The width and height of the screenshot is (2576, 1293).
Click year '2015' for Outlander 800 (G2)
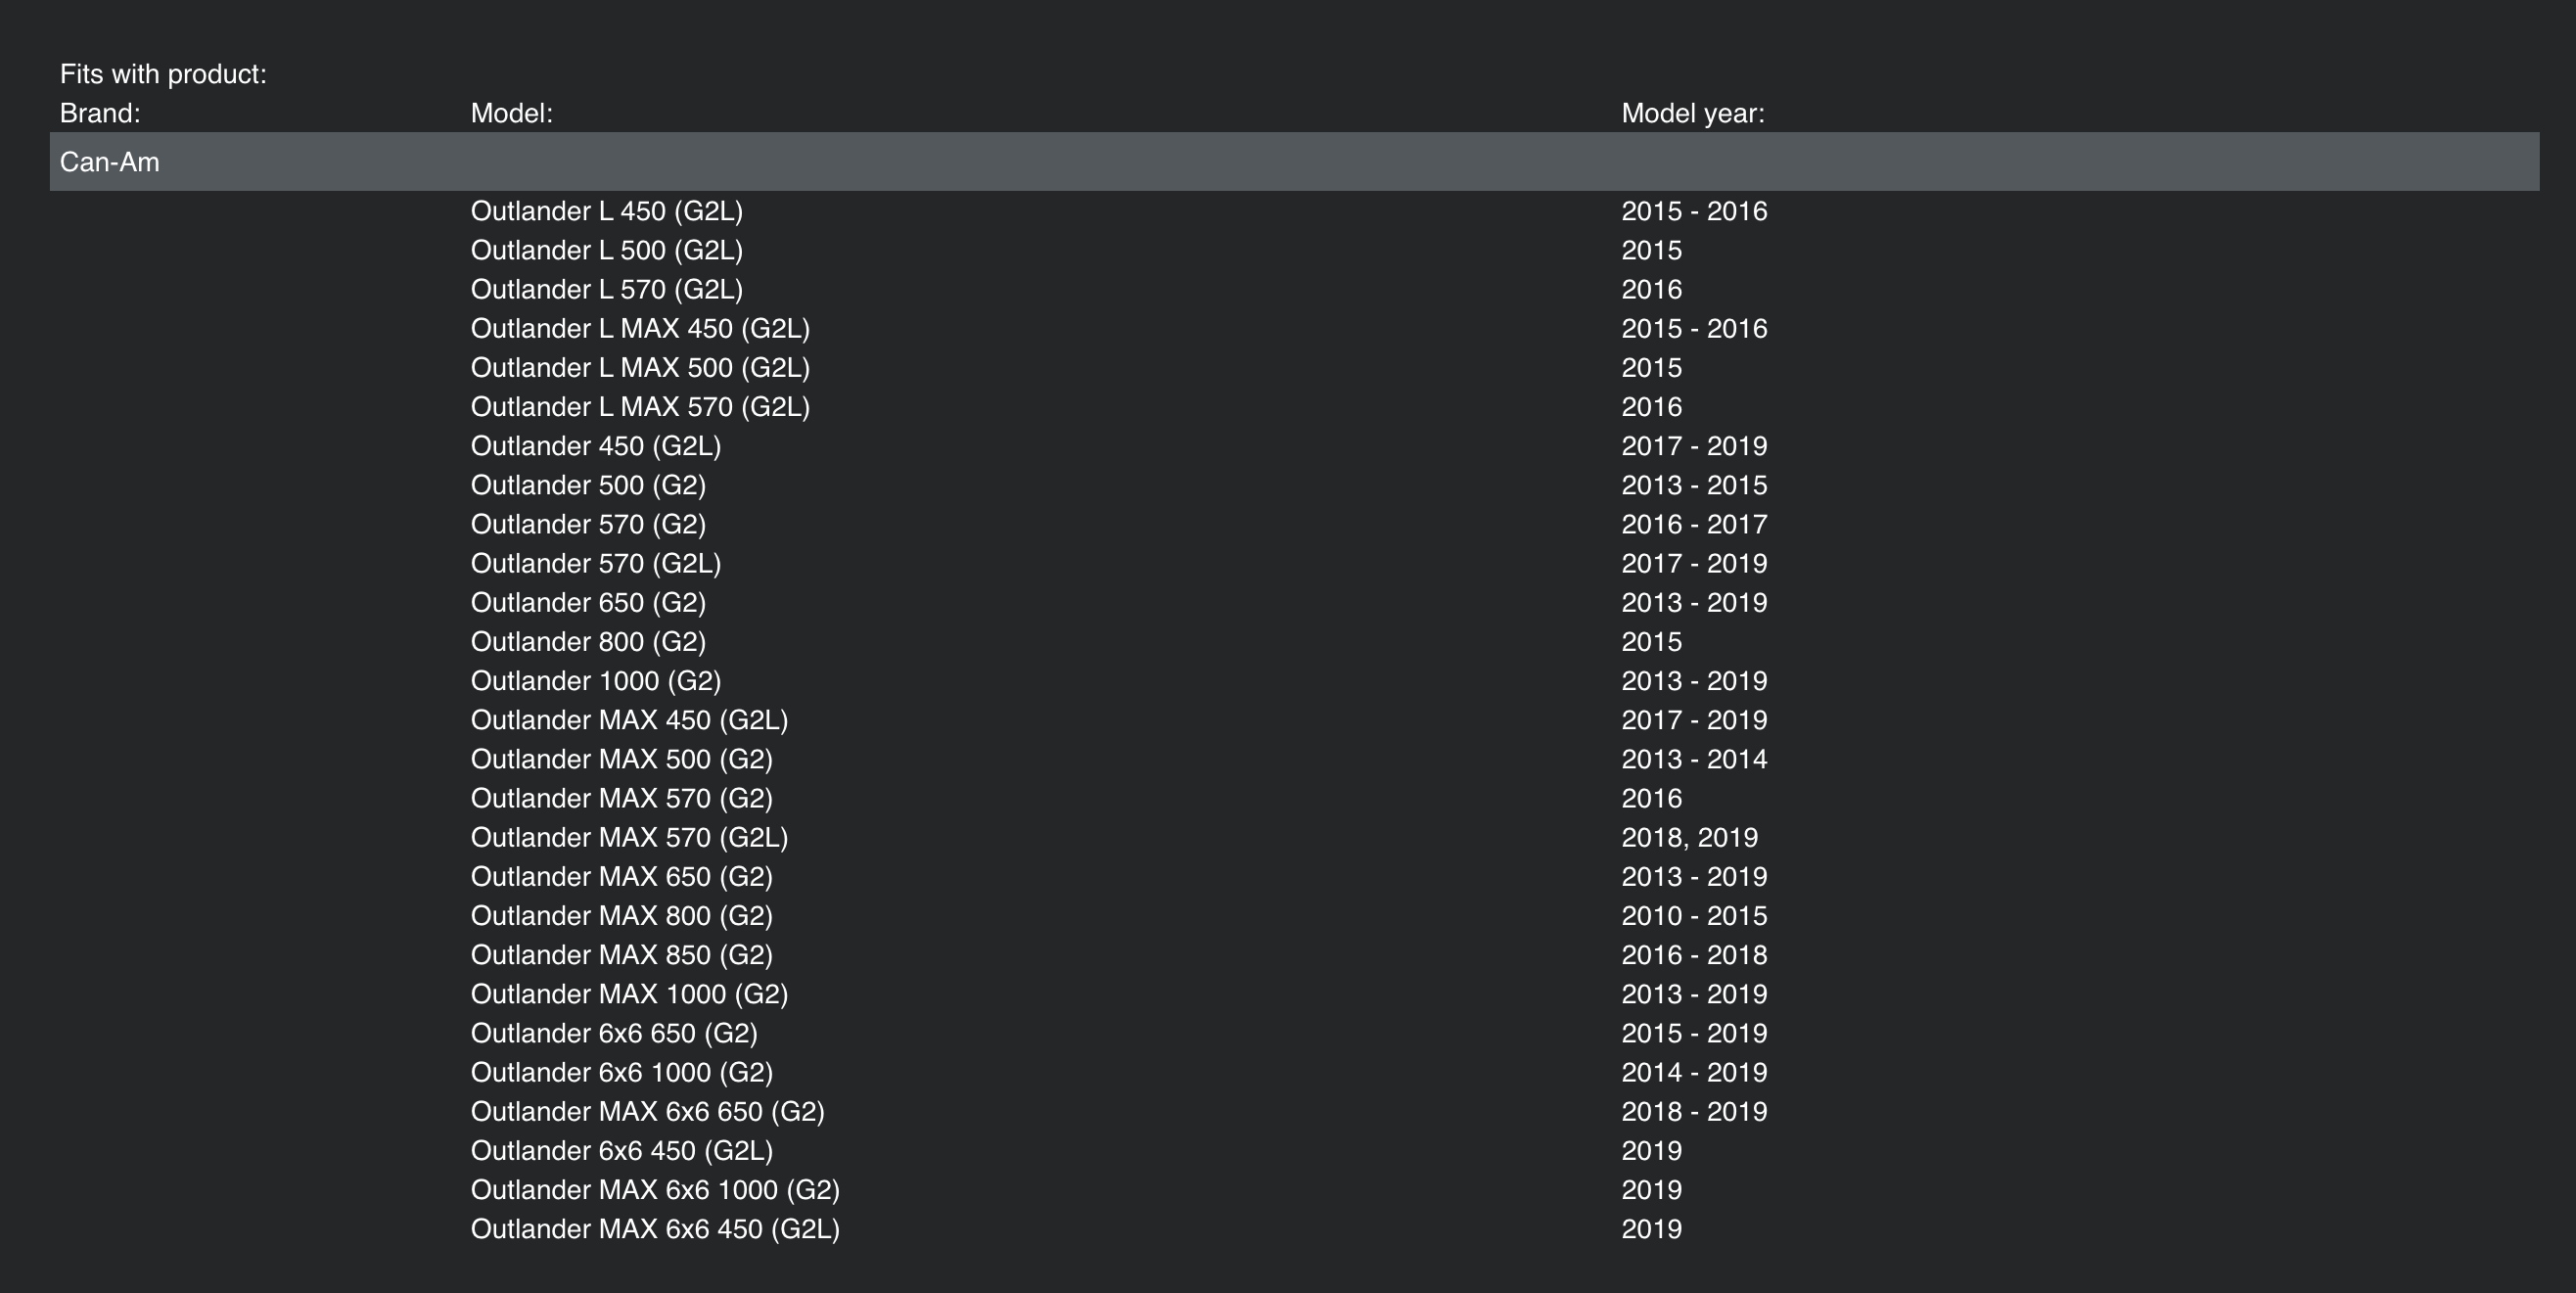click(x=1652, y=641)
